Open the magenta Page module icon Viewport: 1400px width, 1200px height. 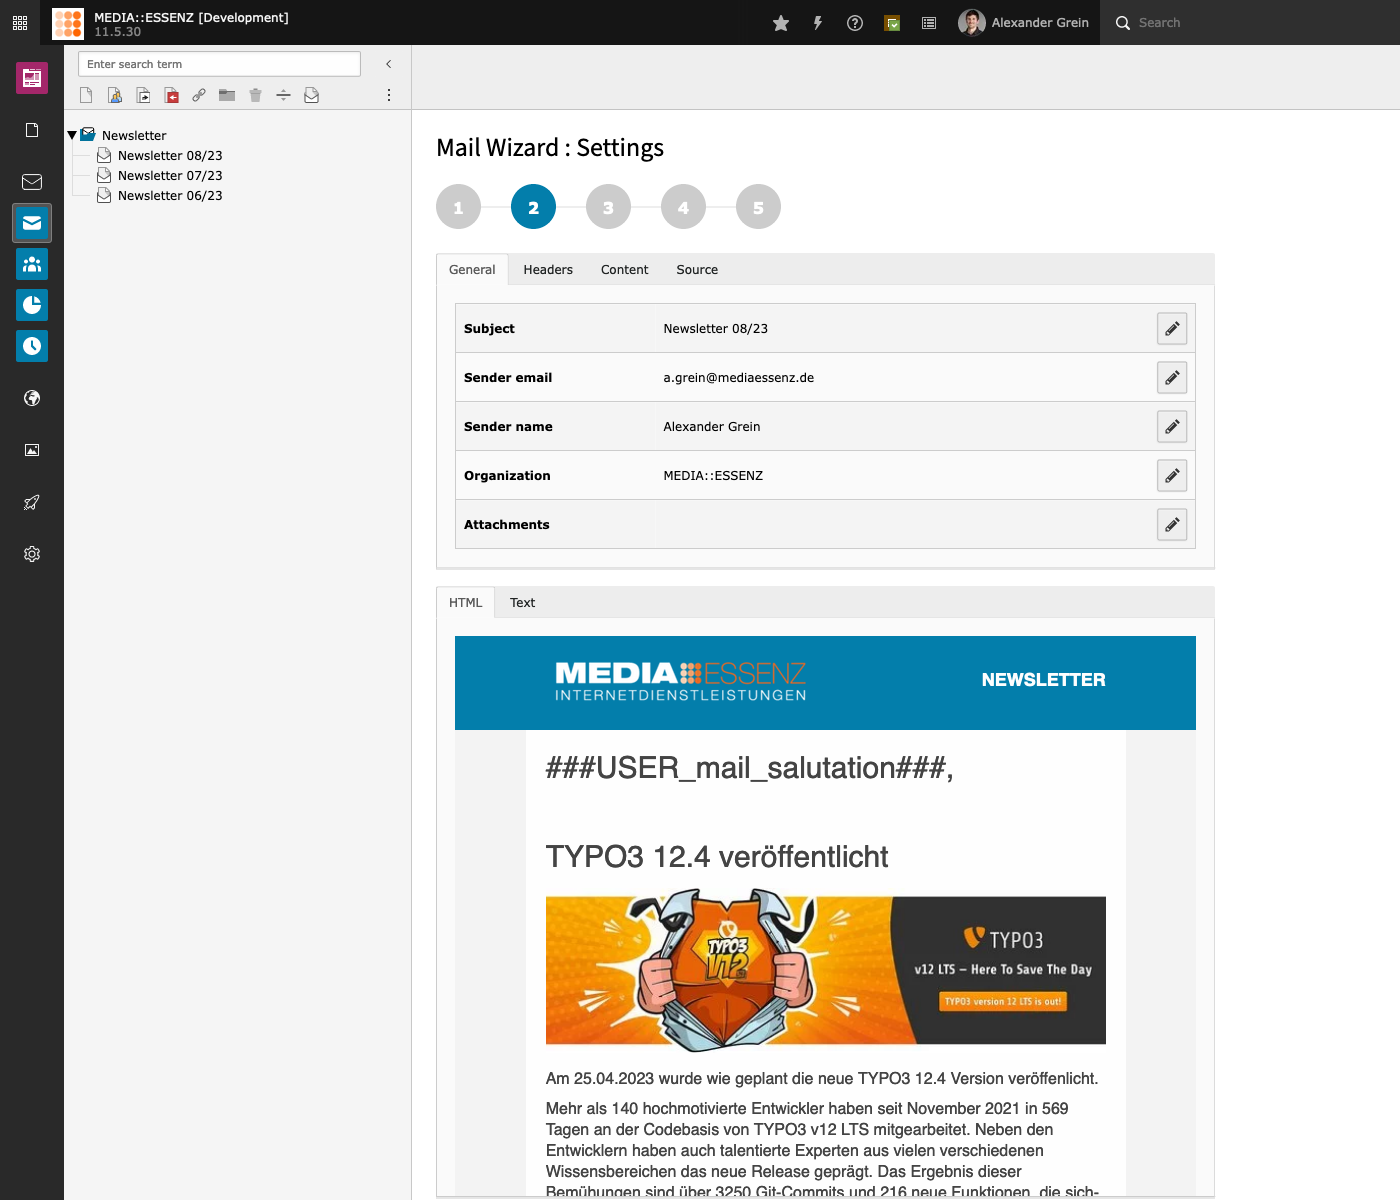(x=32, y=77)
